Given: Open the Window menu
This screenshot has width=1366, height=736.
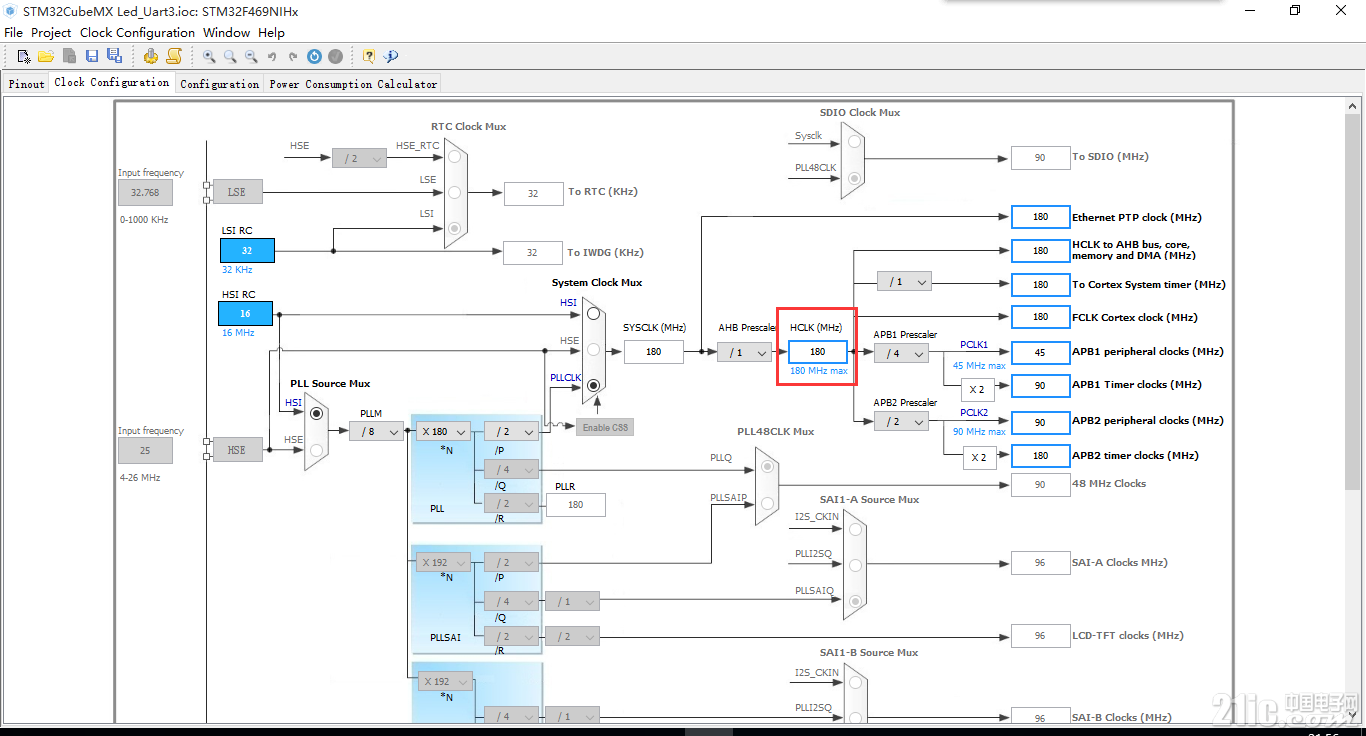Looking at the screenshot, I should (226, 32).
